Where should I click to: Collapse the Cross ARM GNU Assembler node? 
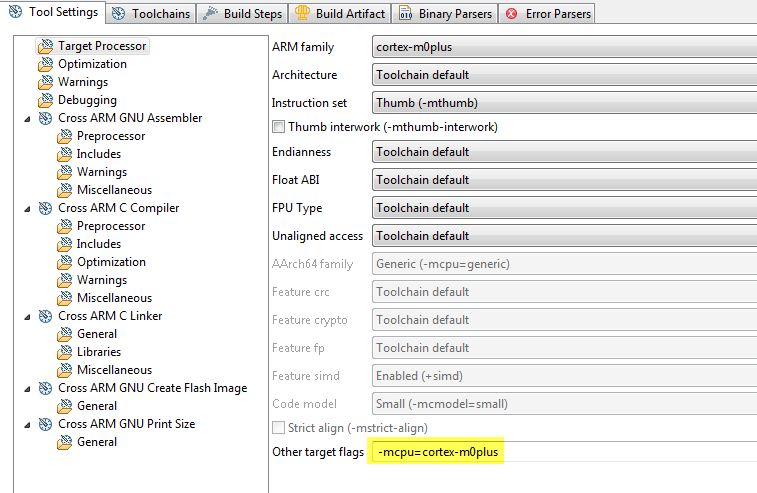pyautogui.click(x=28, y=119)
